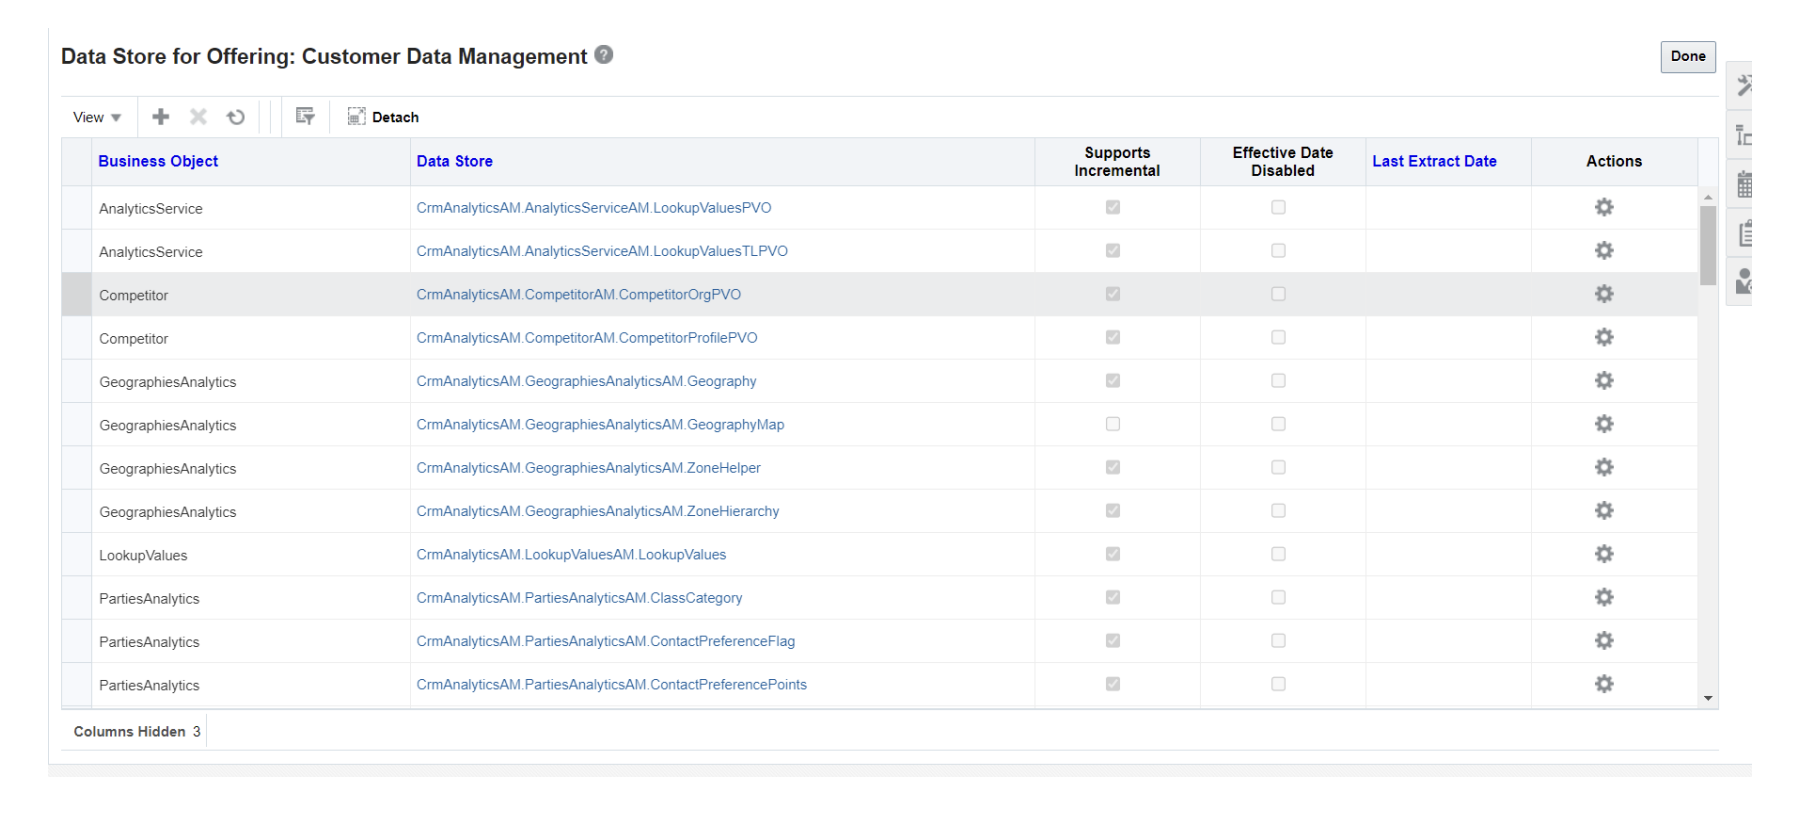Open actions gear for ZoneHierarchy row
Viewport: 1802px width, 818px height.
click(x=1604, y=510)
